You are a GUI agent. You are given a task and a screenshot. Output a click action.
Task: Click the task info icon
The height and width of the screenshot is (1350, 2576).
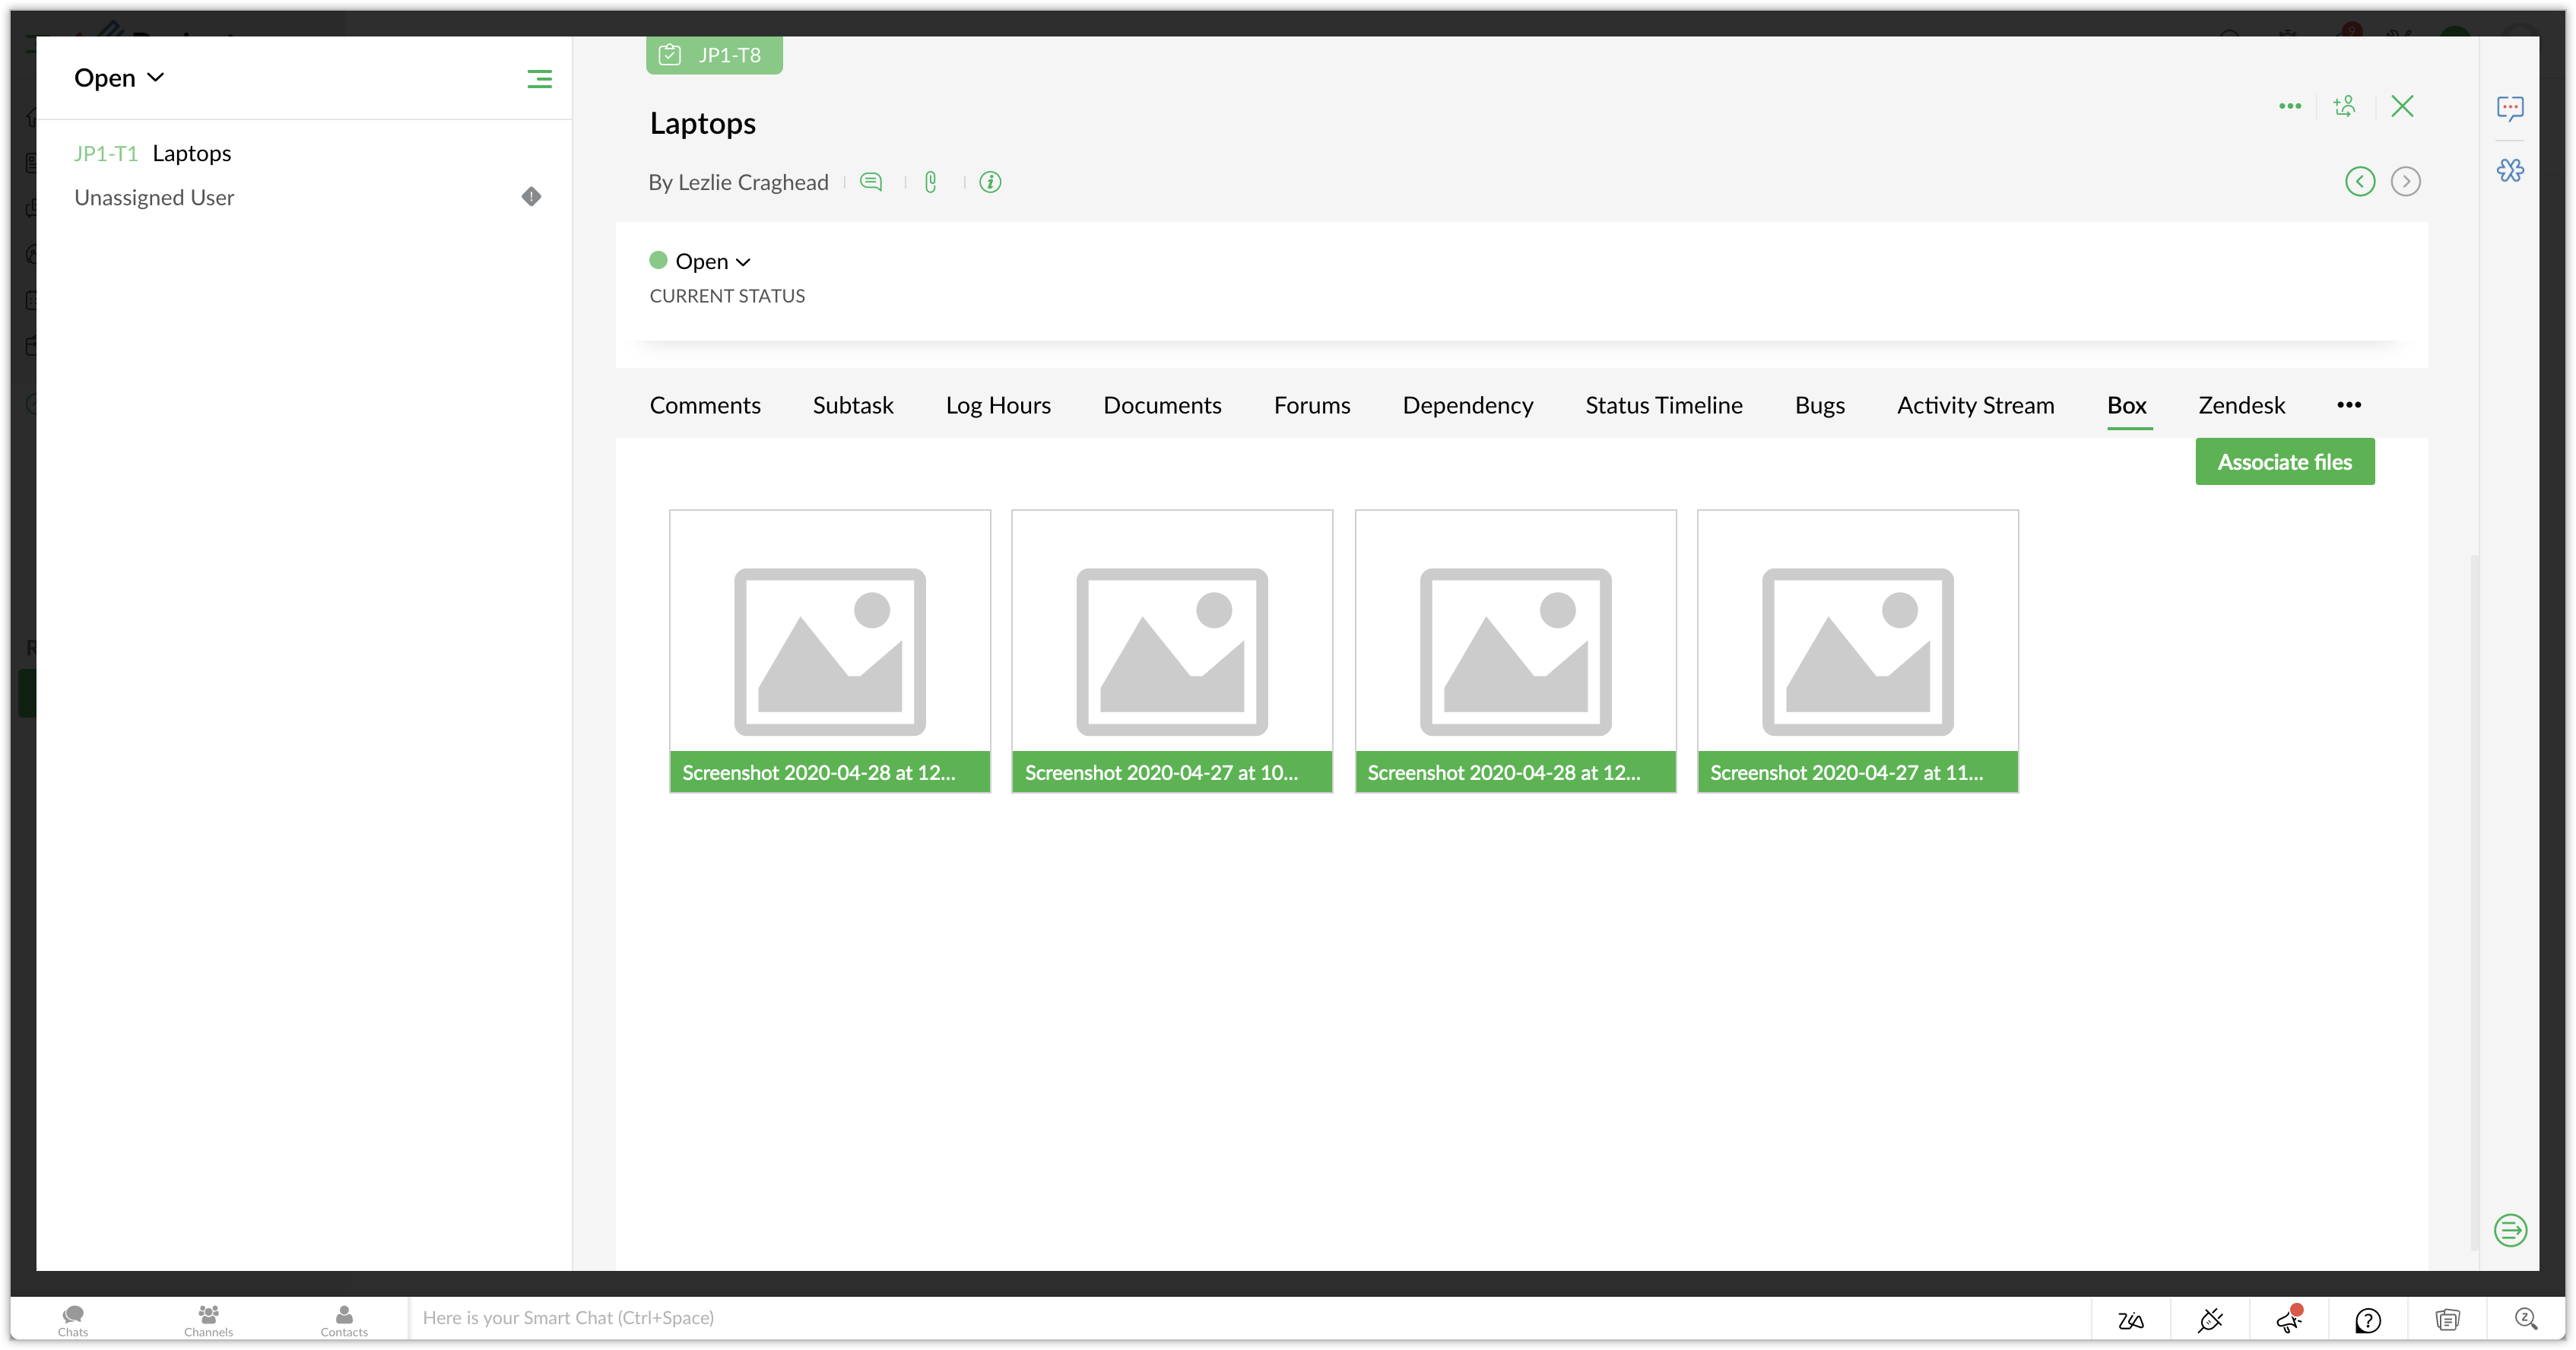[x=990, y=182]
